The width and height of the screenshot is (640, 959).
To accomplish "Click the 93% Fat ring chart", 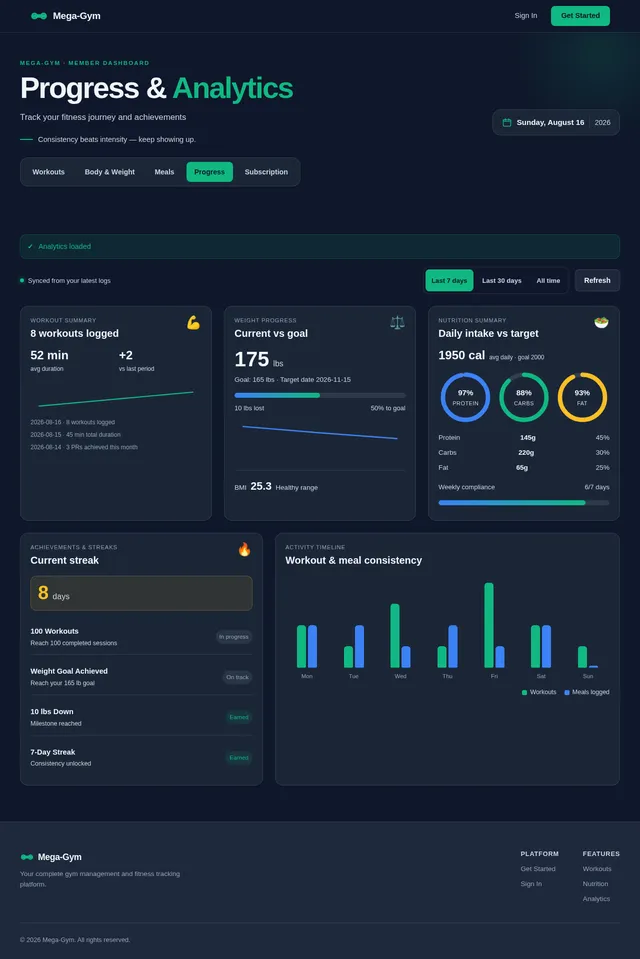I will pos(582,397).
